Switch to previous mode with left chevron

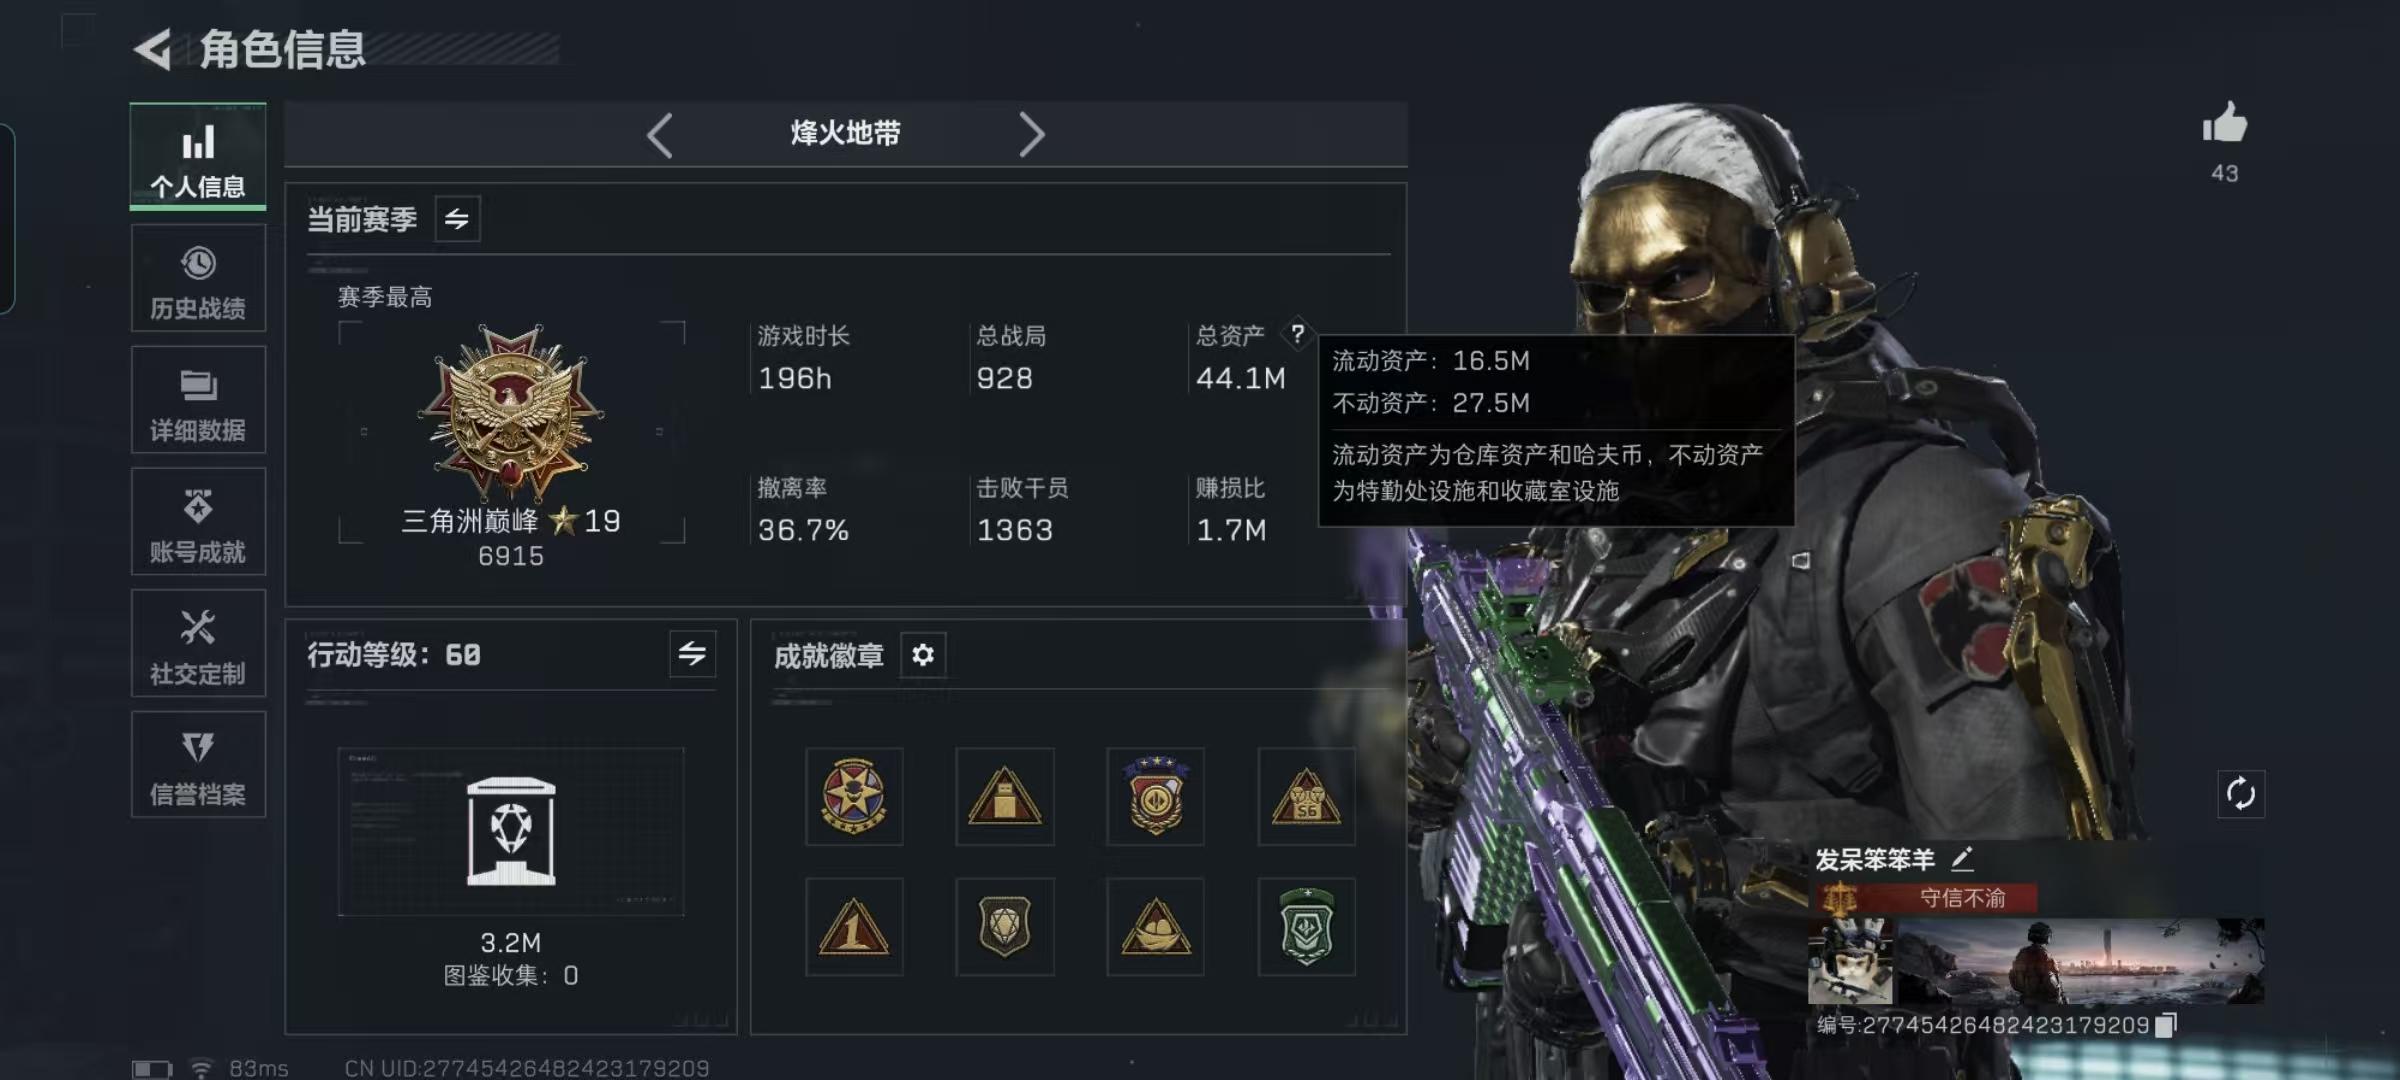660,134
